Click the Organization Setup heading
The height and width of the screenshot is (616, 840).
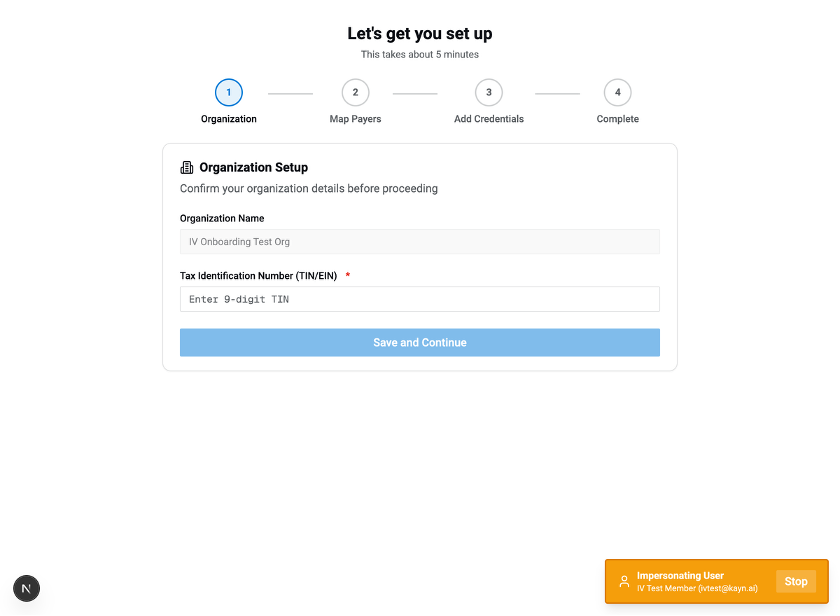[253, 168]
